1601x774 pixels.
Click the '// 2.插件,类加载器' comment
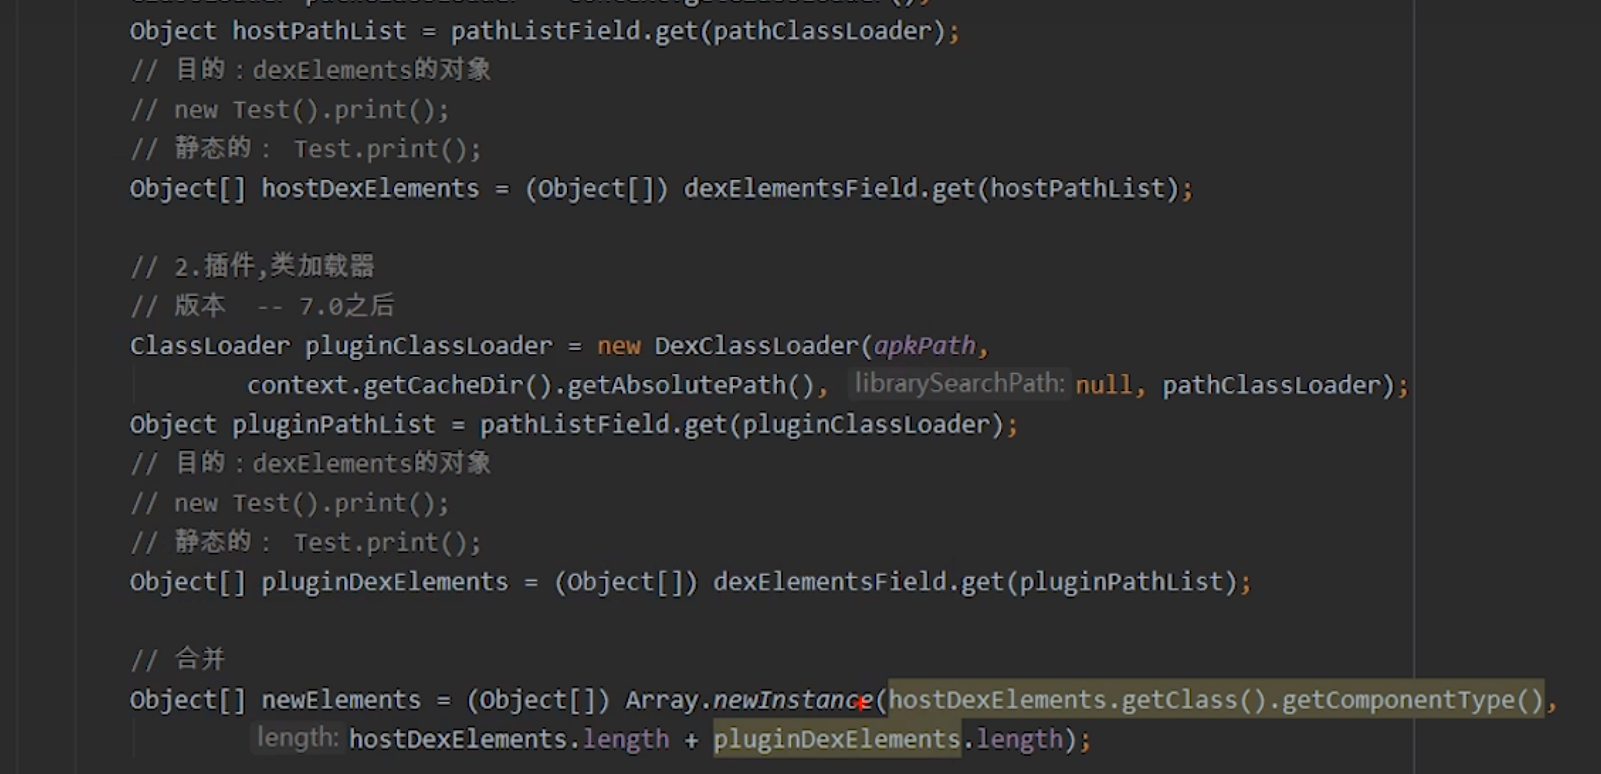pyautogui.click(x=252, y=266)
